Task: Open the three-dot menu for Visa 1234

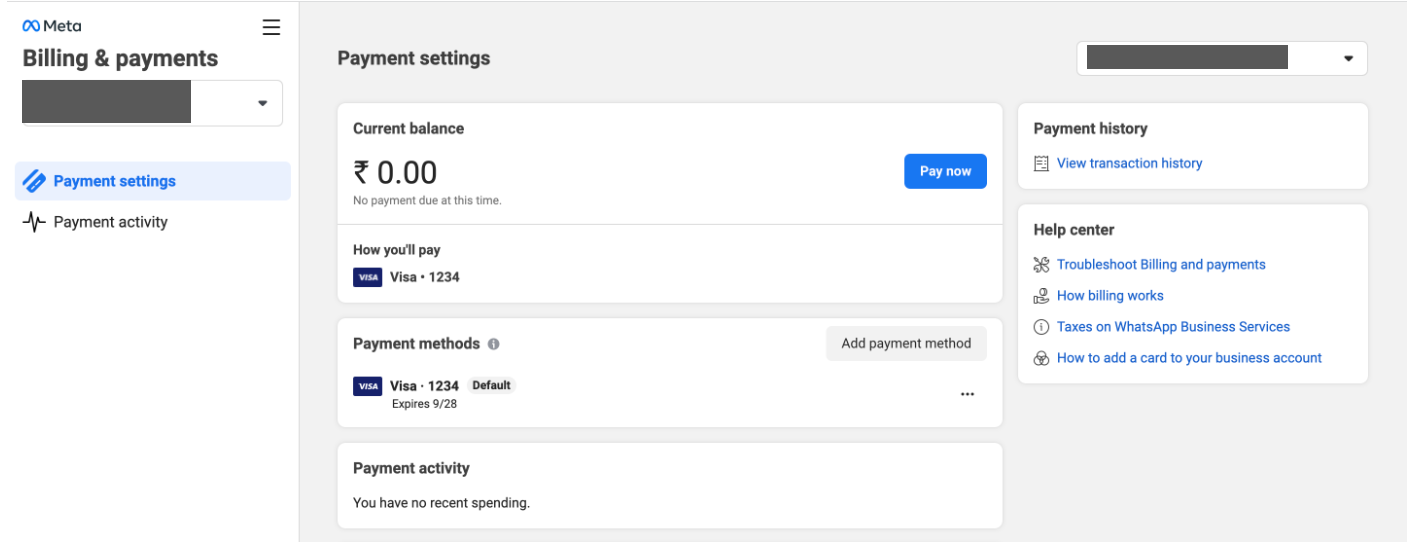Action: pos(967,394)
